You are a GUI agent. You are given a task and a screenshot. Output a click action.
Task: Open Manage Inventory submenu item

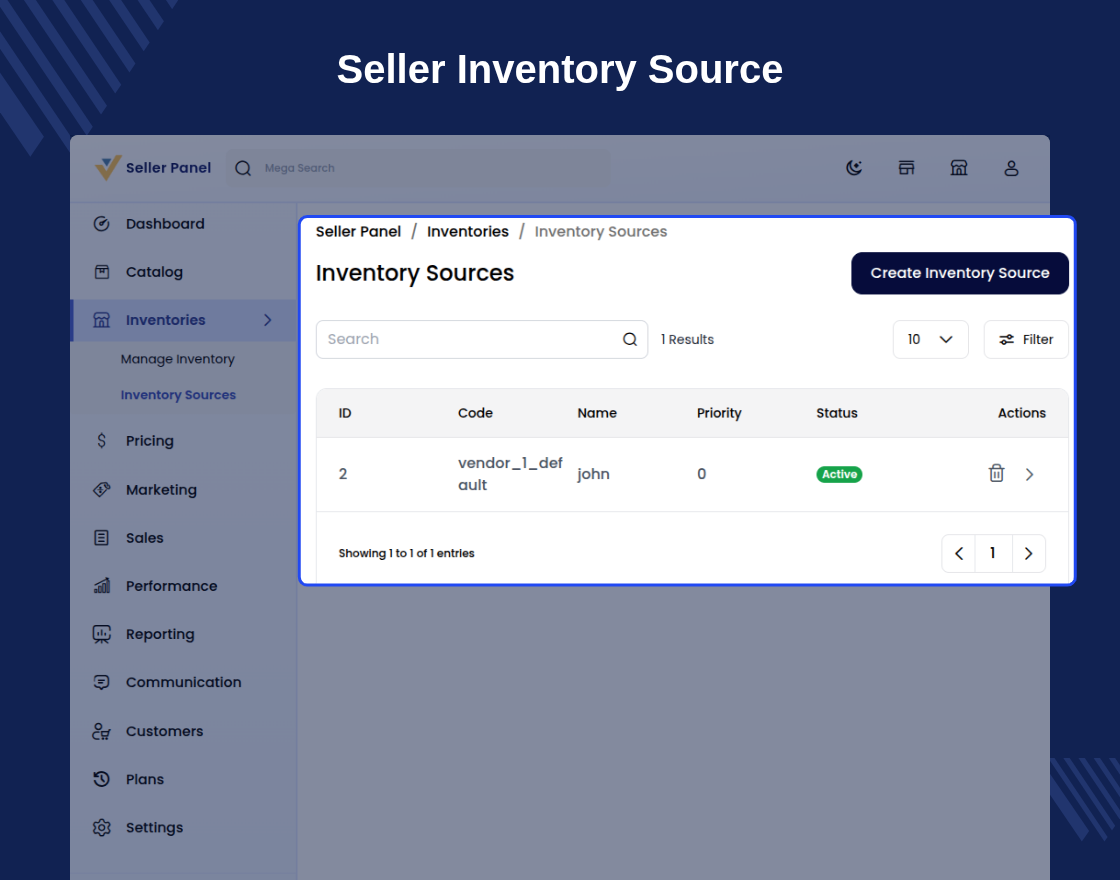tap(177, 359)
